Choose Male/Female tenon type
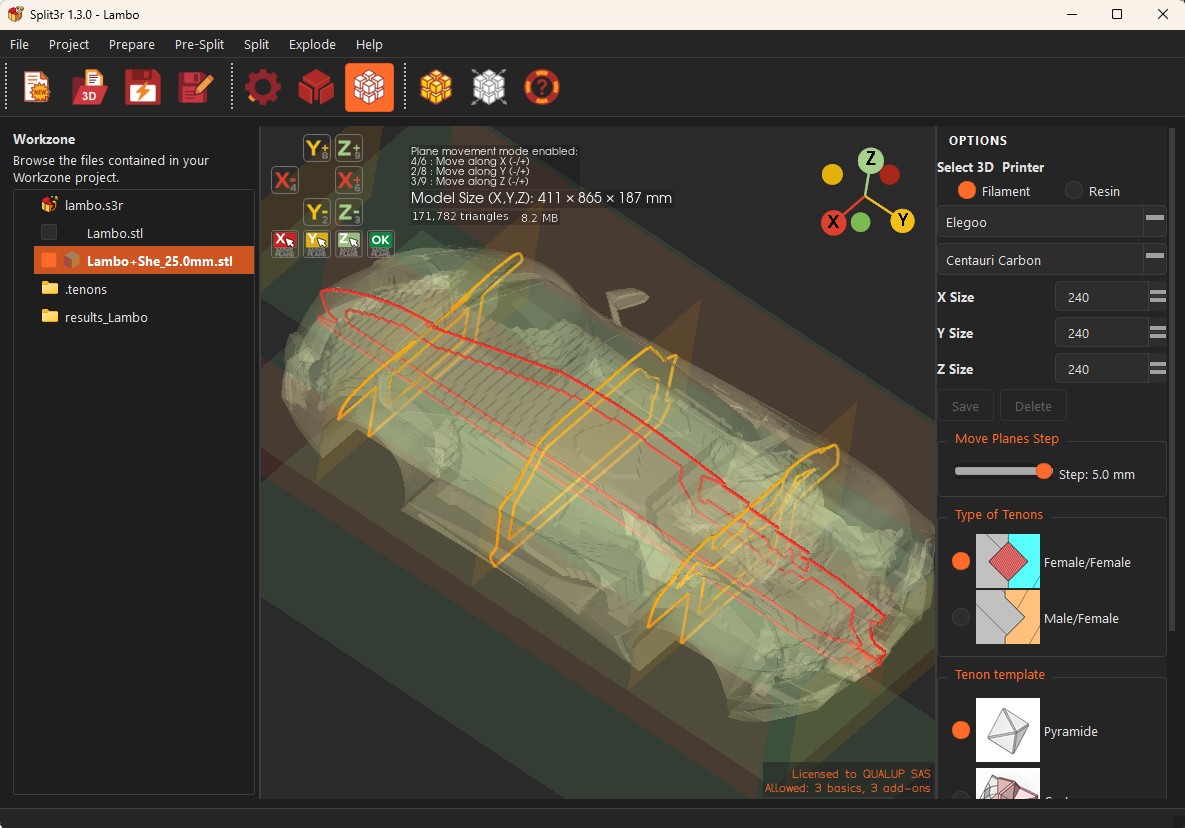Viewport: 1185px width, 828px height. pos(961,617)
